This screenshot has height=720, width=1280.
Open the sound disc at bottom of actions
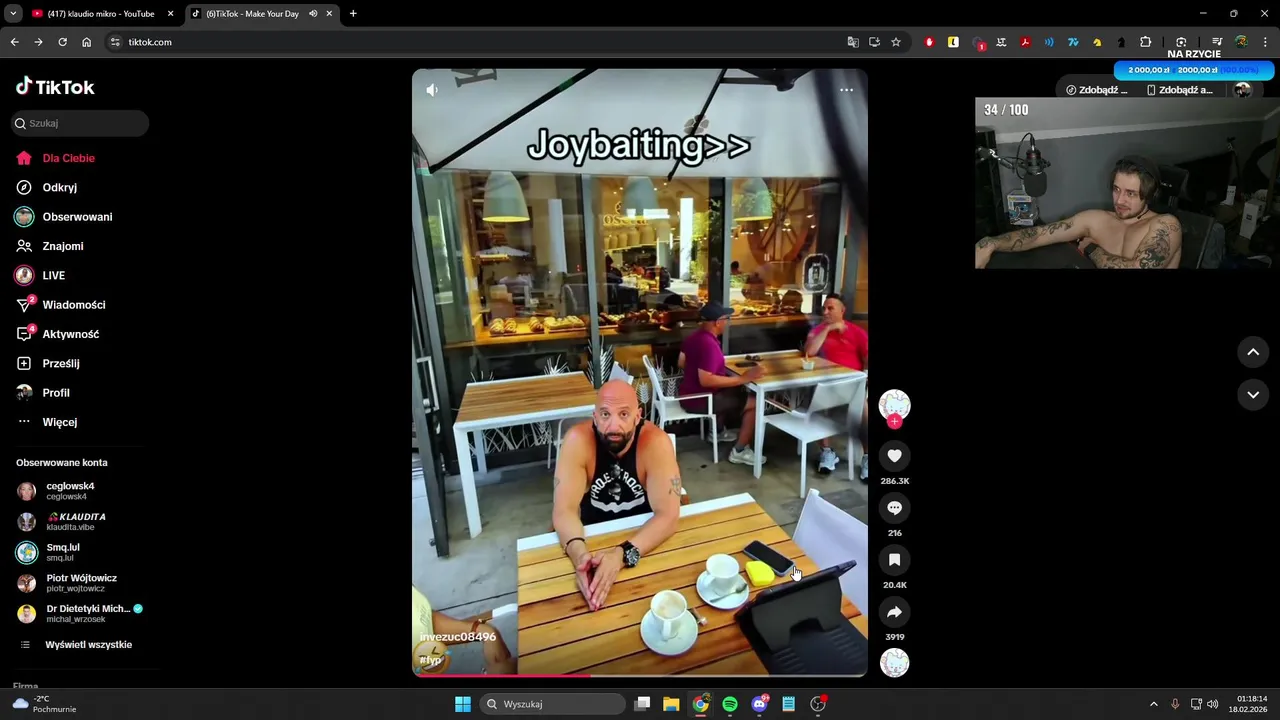click(894, 663)
